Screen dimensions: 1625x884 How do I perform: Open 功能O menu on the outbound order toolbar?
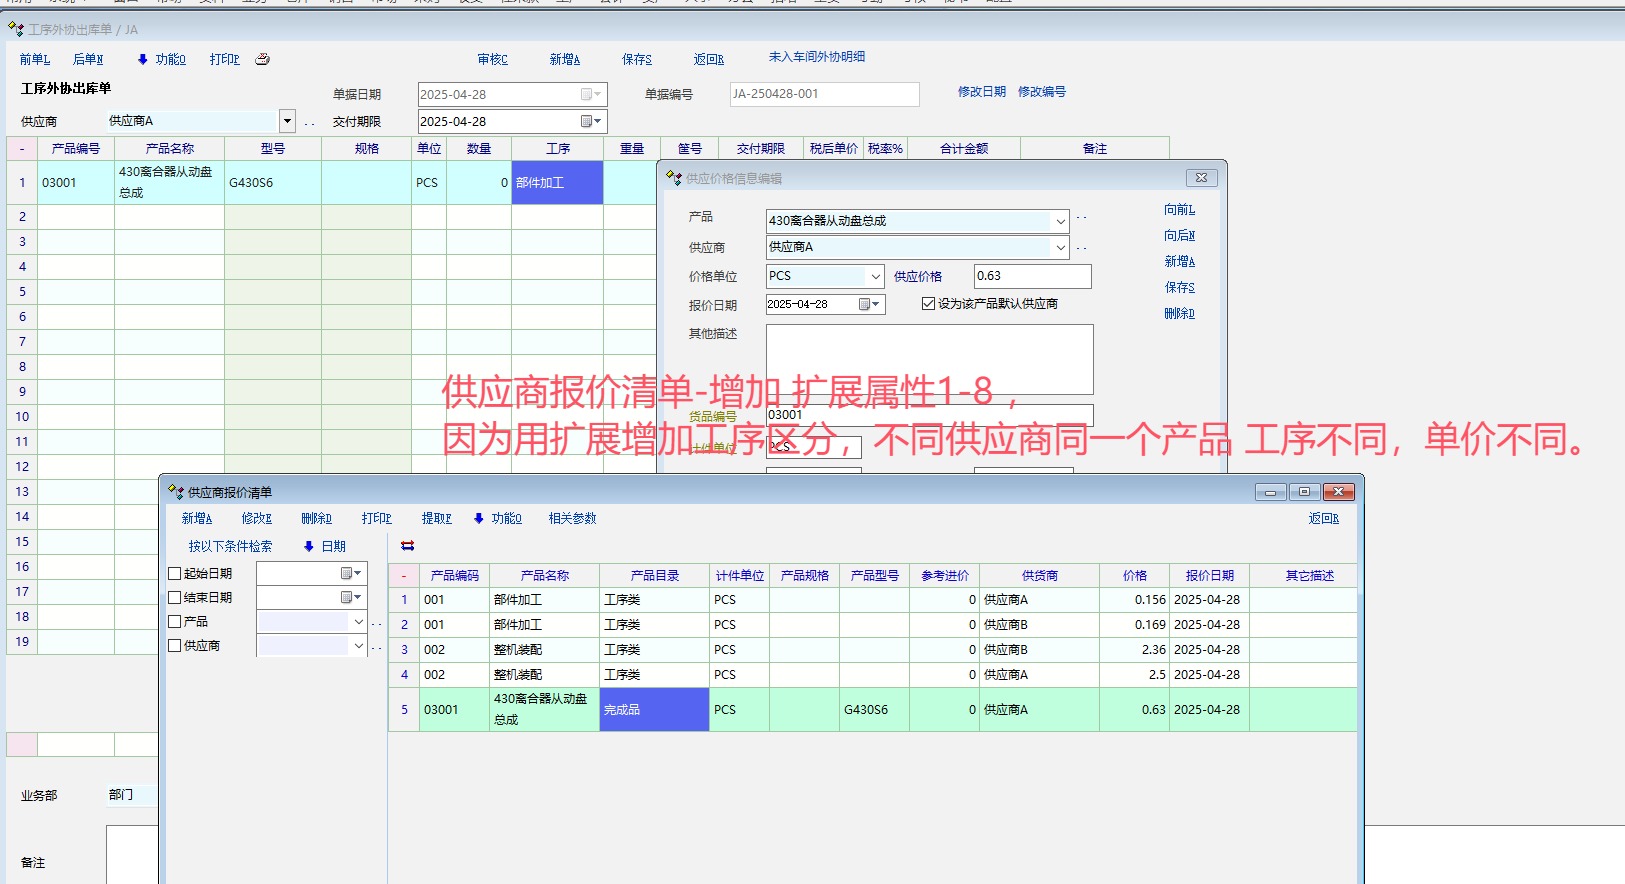point(162,59)
